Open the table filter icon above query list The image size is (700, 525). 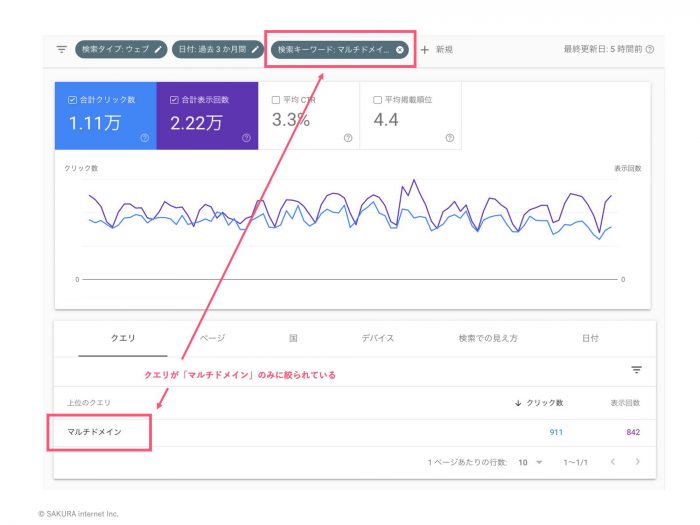(636, 370)
